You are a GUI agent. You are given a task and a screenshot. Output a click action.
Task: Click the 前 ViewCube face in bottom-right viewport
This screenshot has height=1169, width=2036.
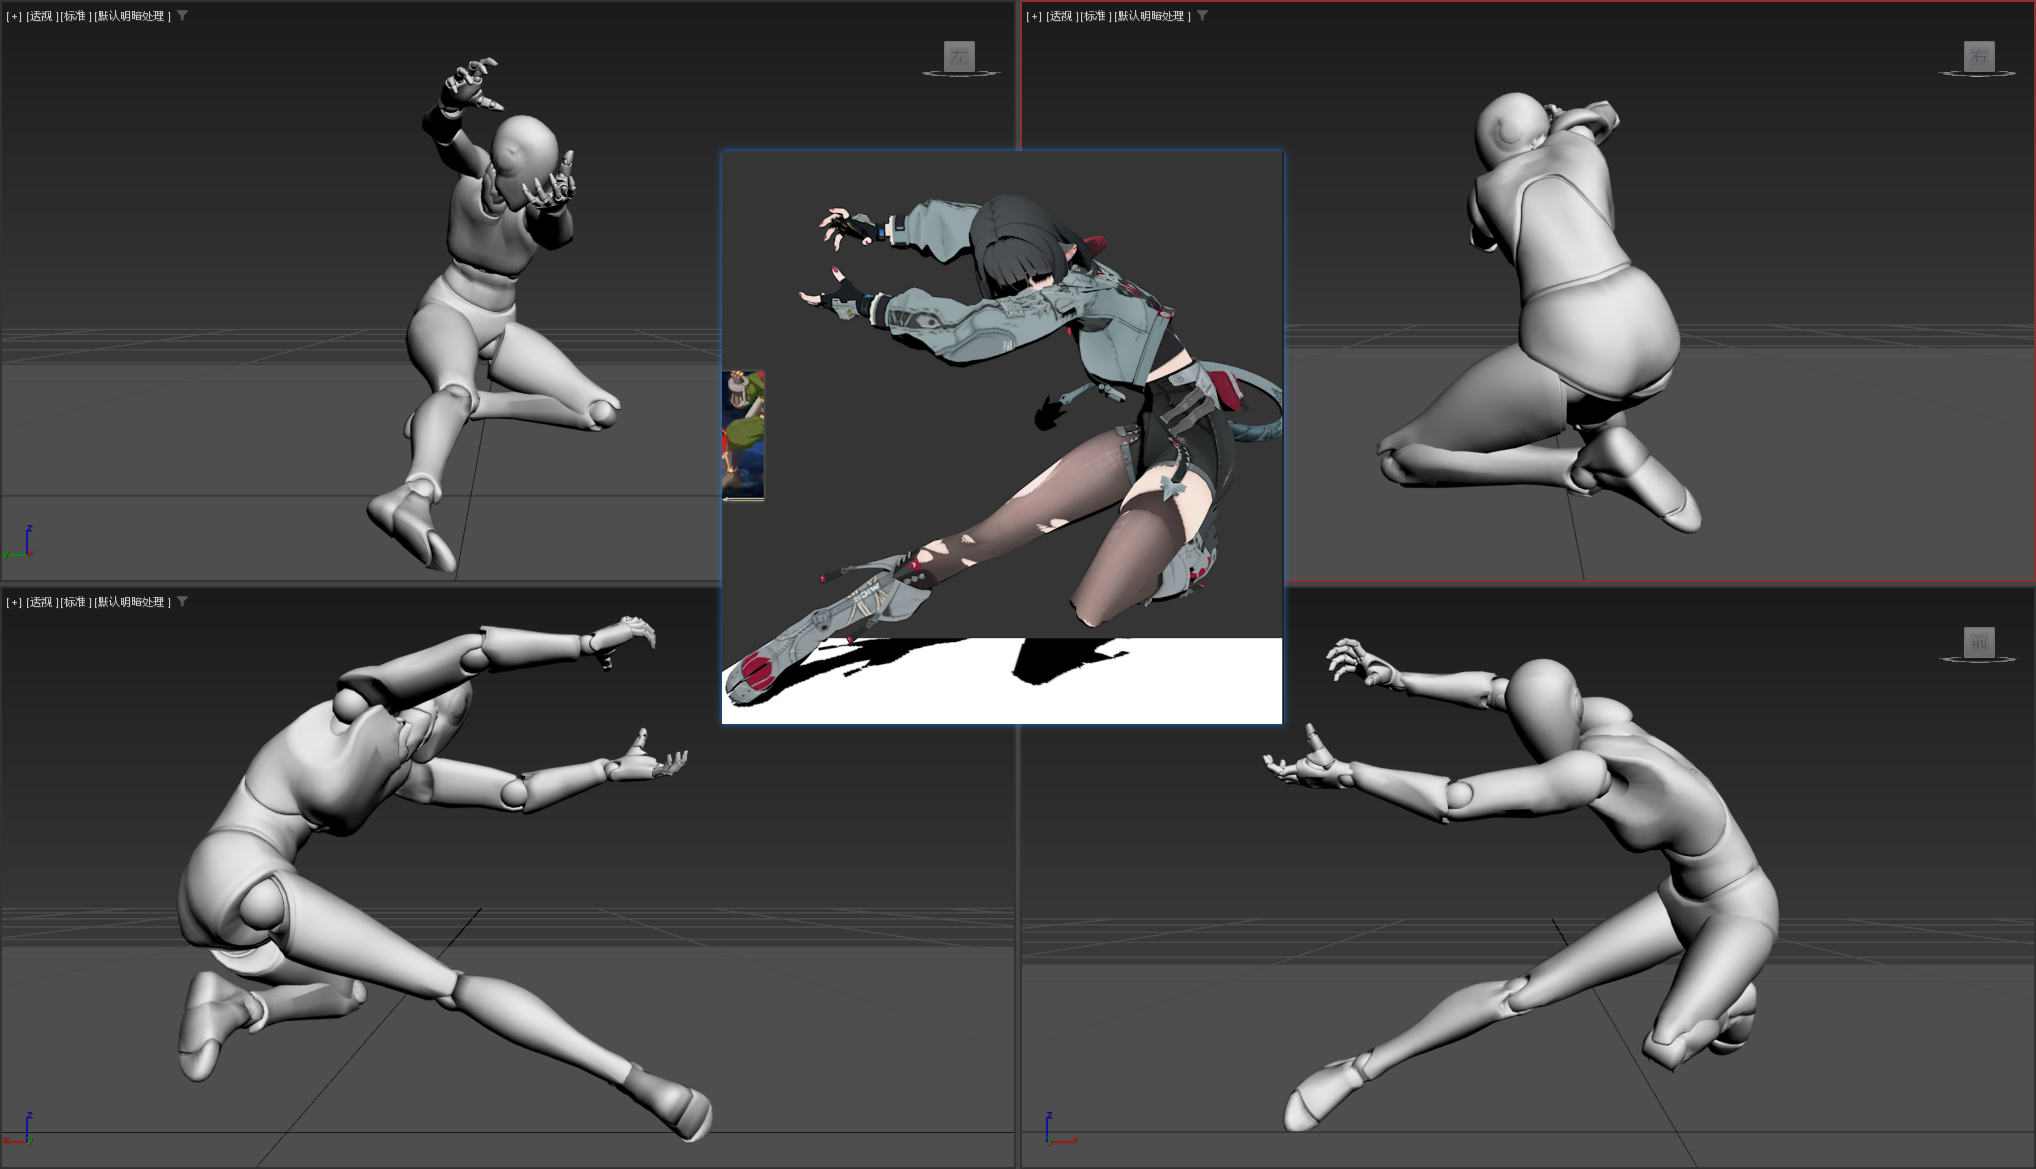point(1978,642)
